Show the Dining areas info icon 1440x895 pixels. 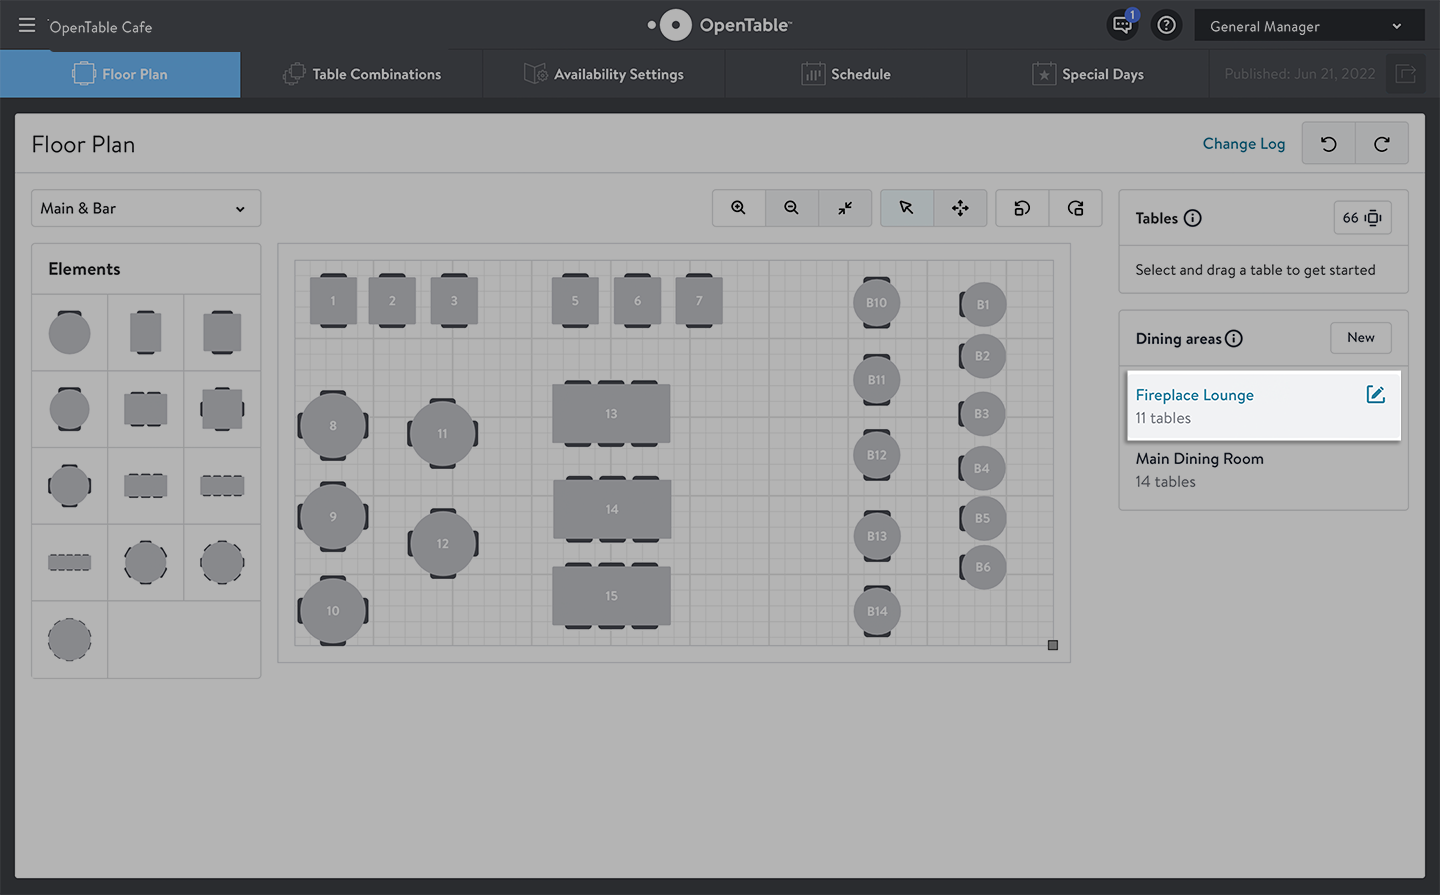coord(1234,338)
